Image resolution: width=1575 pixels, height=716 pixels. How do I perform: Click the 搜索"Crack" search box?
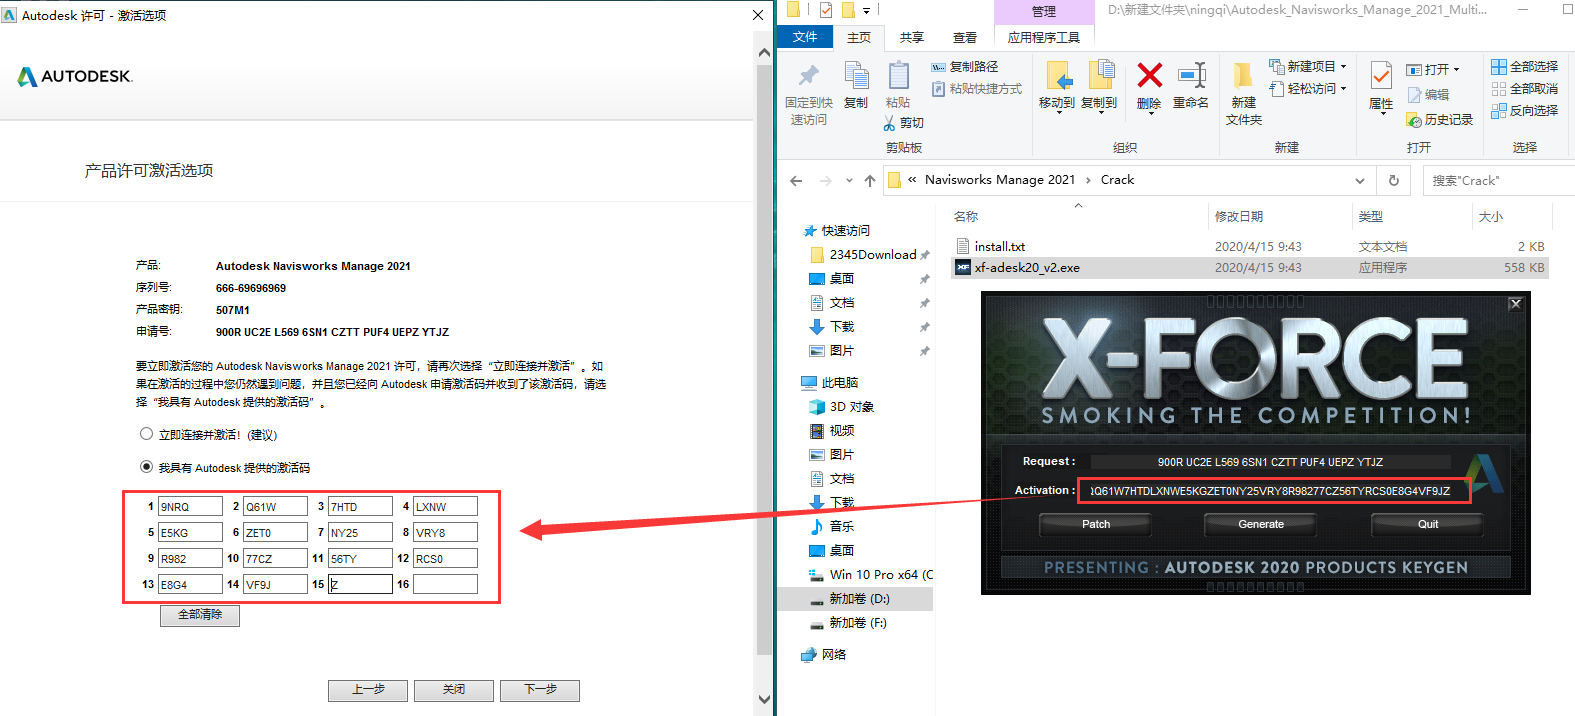click(1497, 181)
